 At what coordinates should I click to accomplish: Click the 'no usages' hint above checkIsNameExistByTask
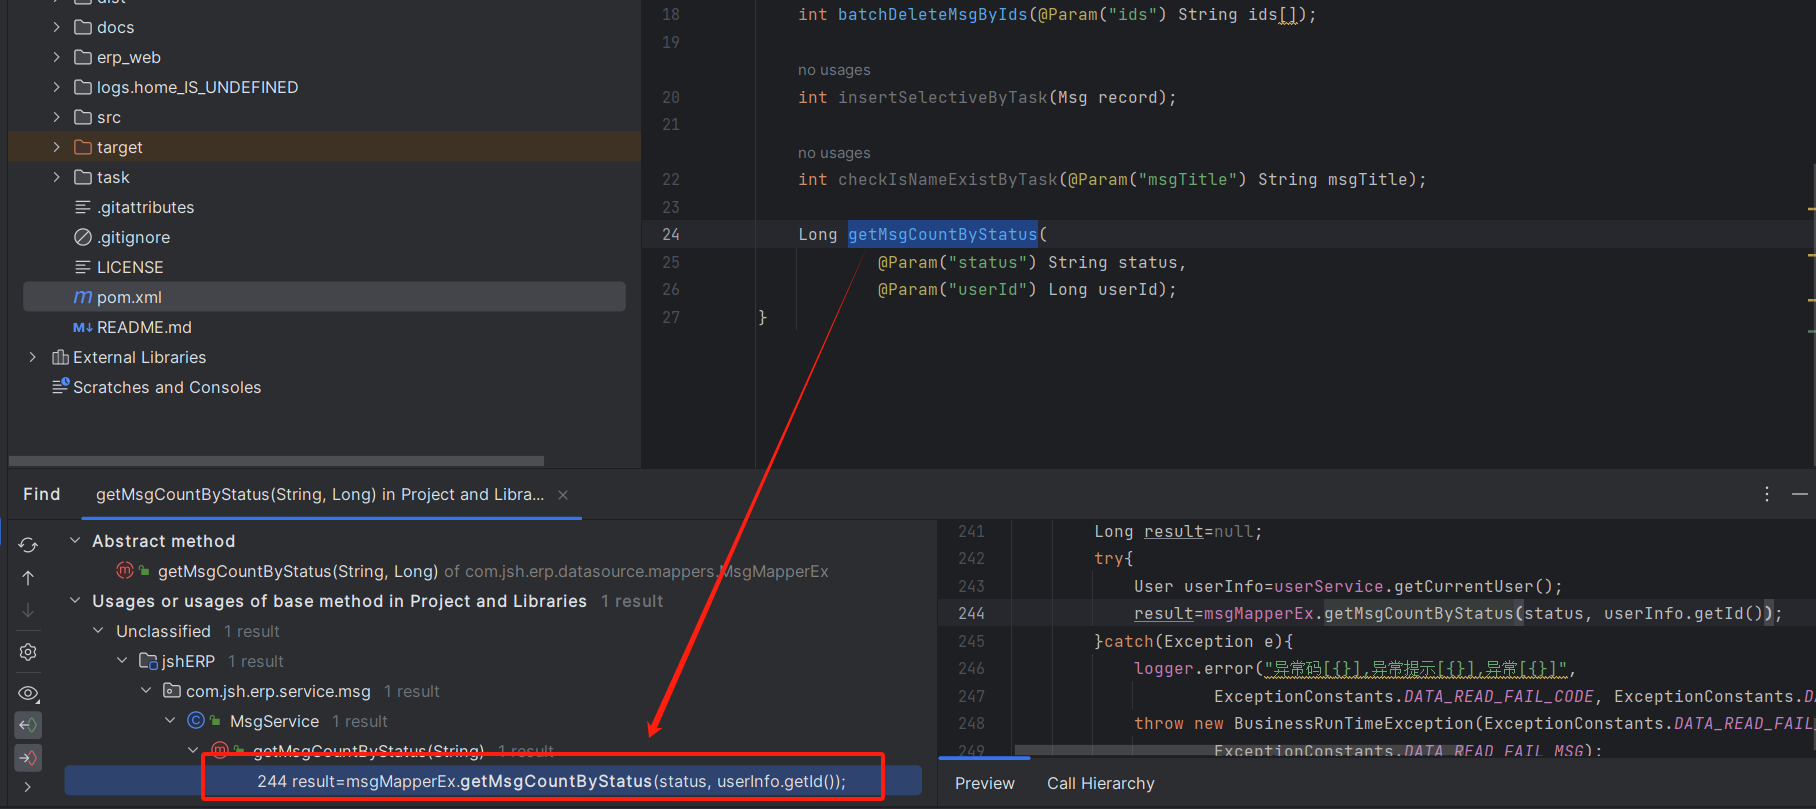tap(834, 153)
